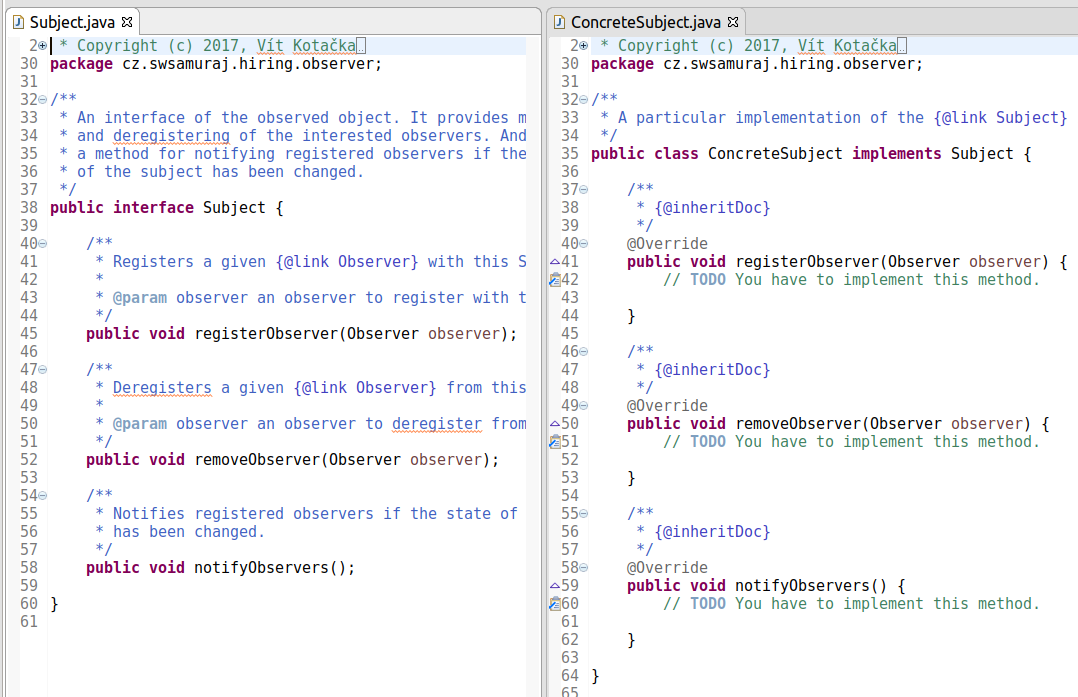Expand the folded copyright header in Subject.java

click(42, 46)
